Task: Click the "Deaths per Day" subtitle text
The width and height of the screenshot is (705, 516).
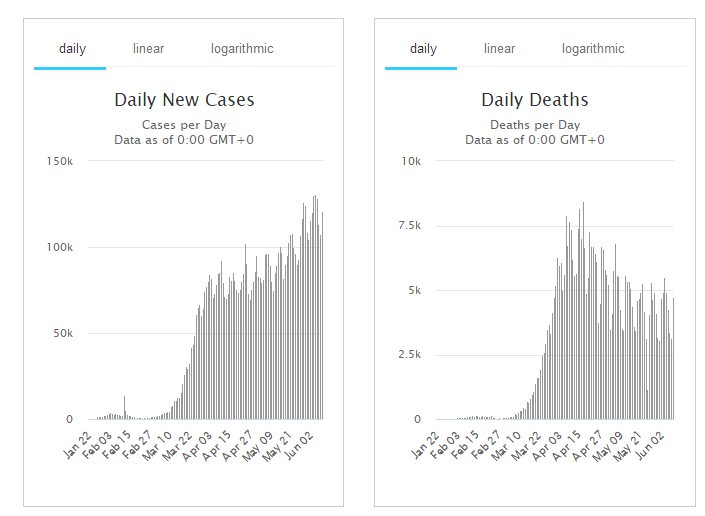Action: (x=535, y=125)
